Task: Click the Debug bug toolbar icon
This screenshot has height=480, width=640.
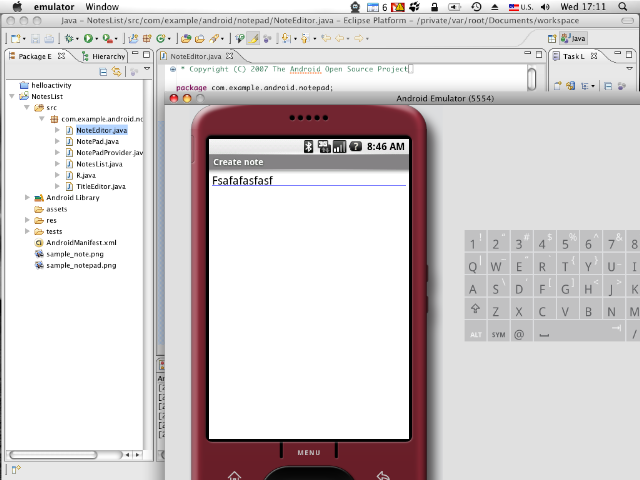Action: 69,38
